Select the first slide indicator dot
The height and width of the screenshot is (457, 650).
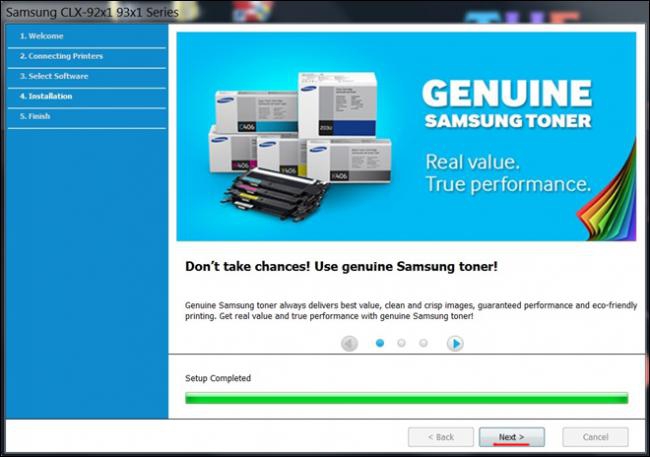click(379, 343)
